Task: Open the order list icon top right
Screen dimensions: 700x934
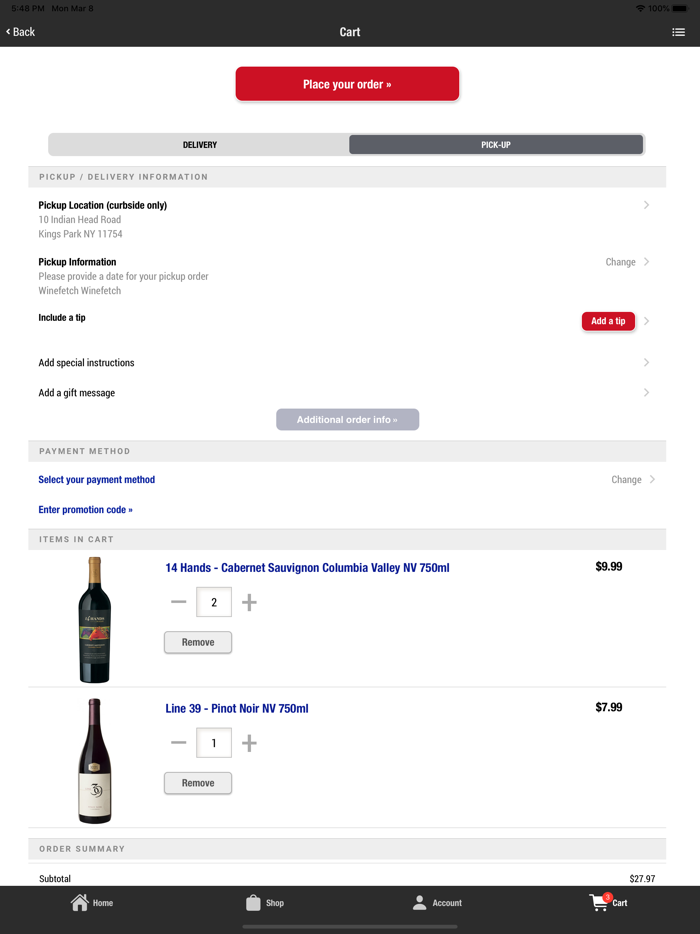Action: (x=678, y=31)
